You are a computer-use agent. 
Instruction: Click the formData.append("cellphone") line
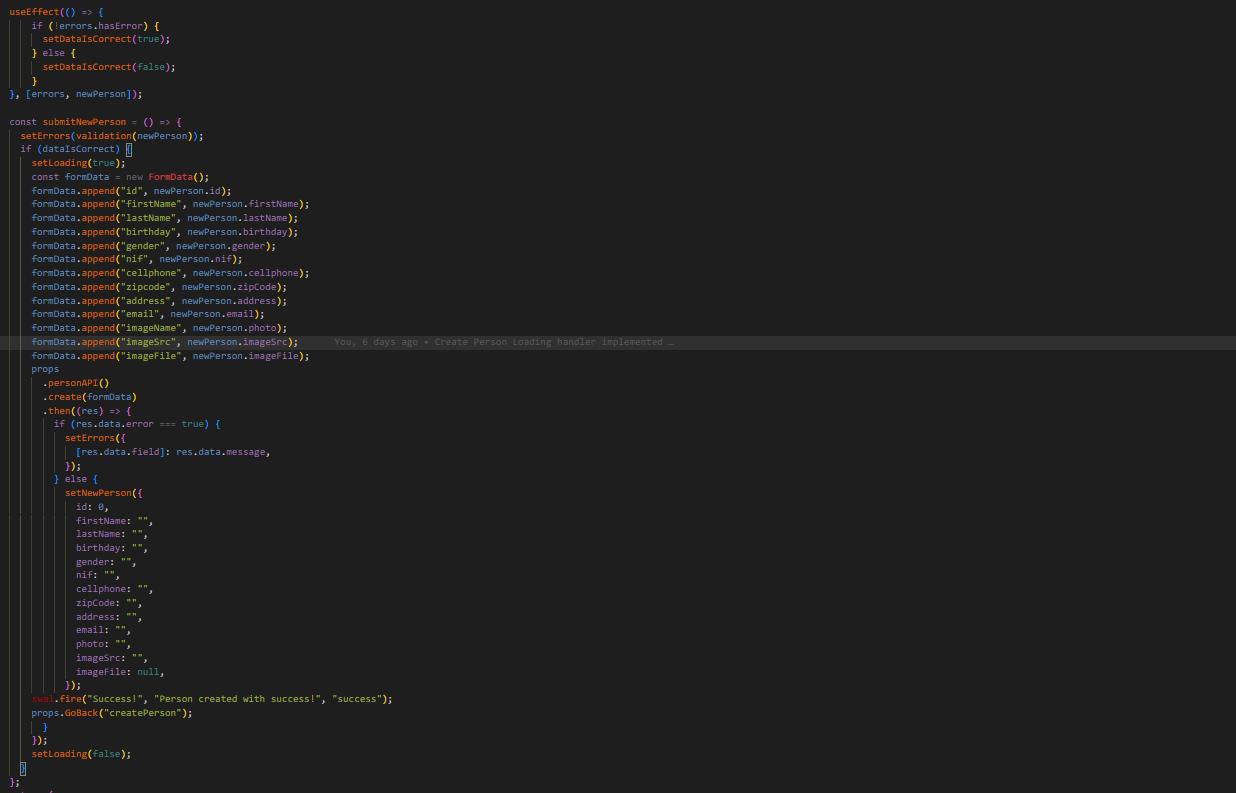coord(170,273)
